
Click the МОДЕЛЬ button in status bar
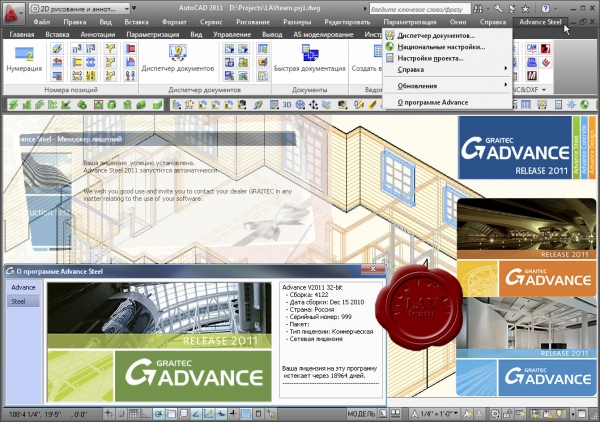click(361, 414)
